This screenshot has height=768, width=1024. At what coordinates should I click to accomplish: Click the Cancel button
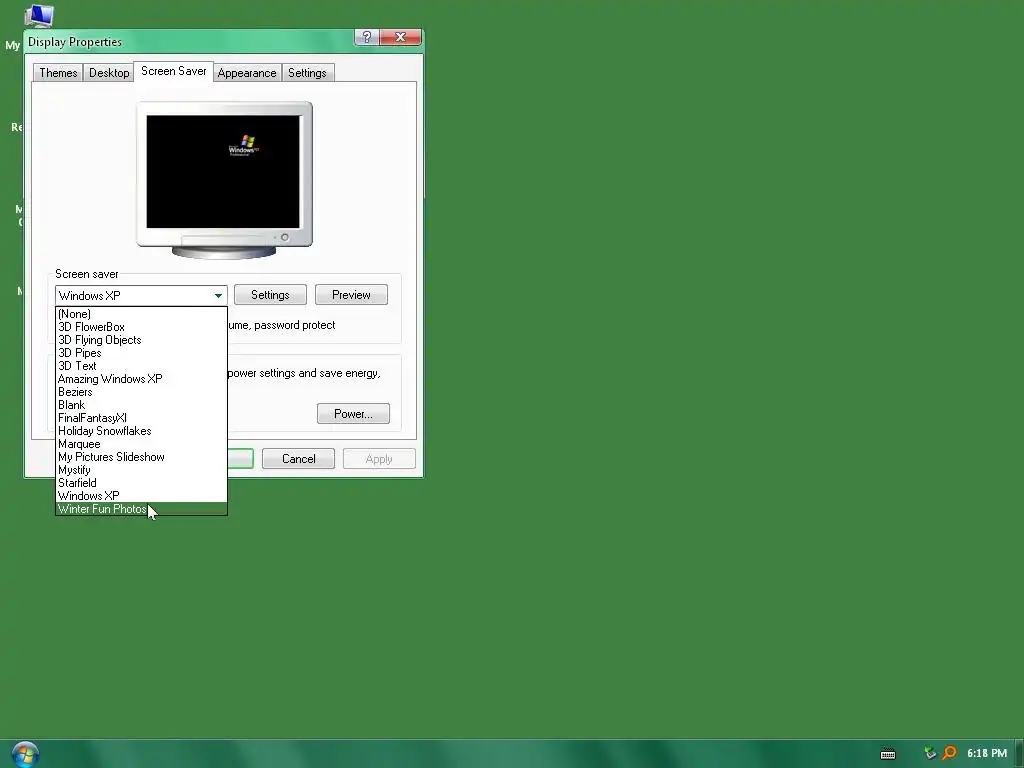click(x=298, y=459)
